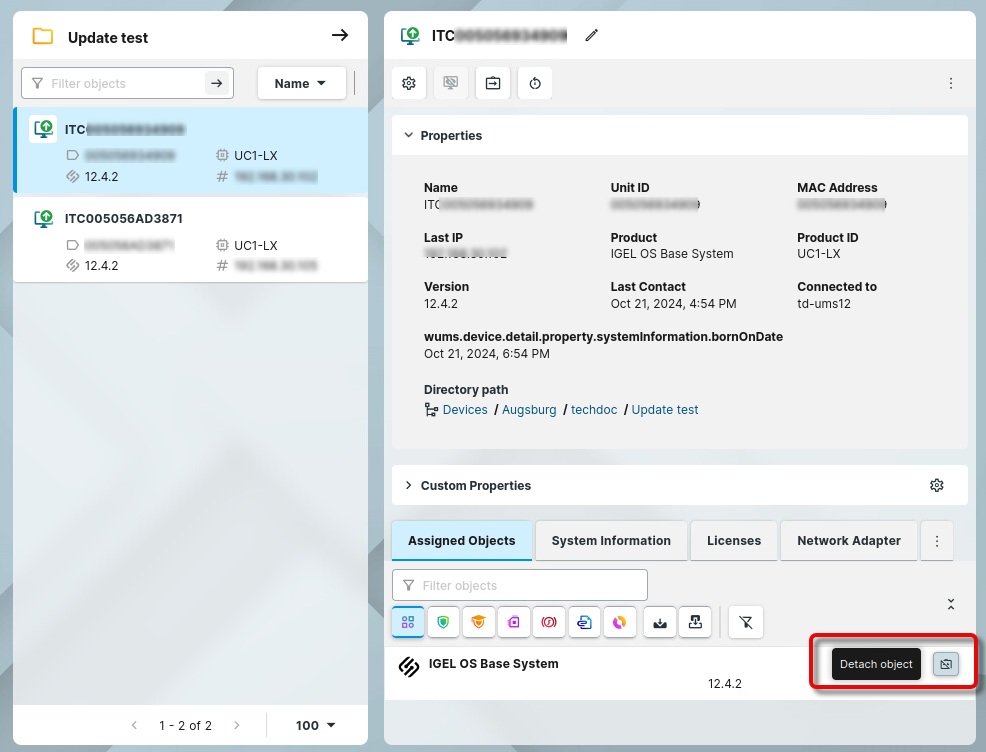Click the move-to-folder icon in top toolbar
Screen dimensions: 986x752
(x=493, y=84)
